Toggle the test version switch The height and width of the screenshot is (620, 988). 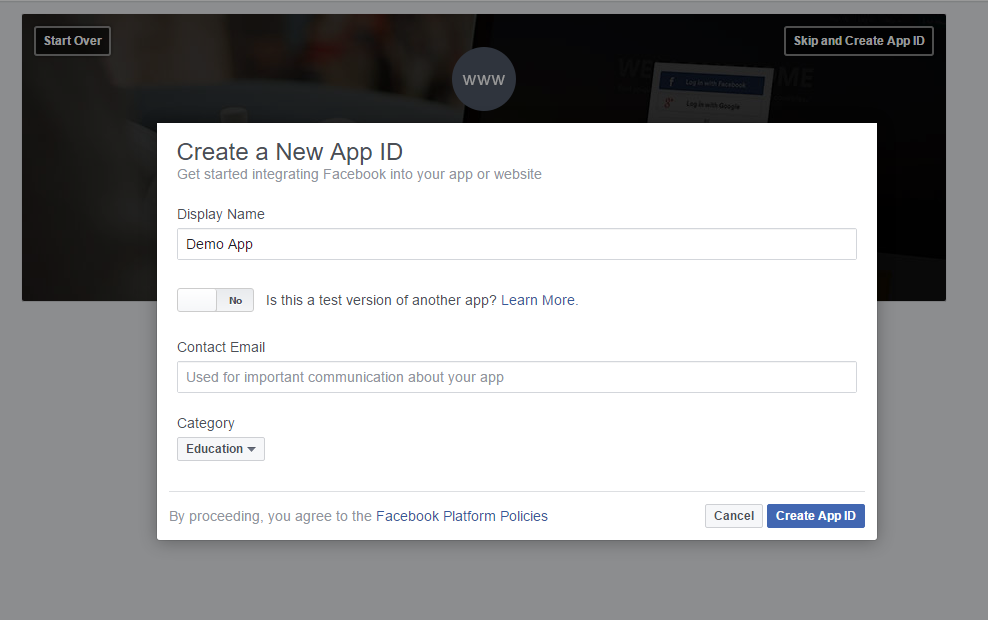click(x=215, y=300)
